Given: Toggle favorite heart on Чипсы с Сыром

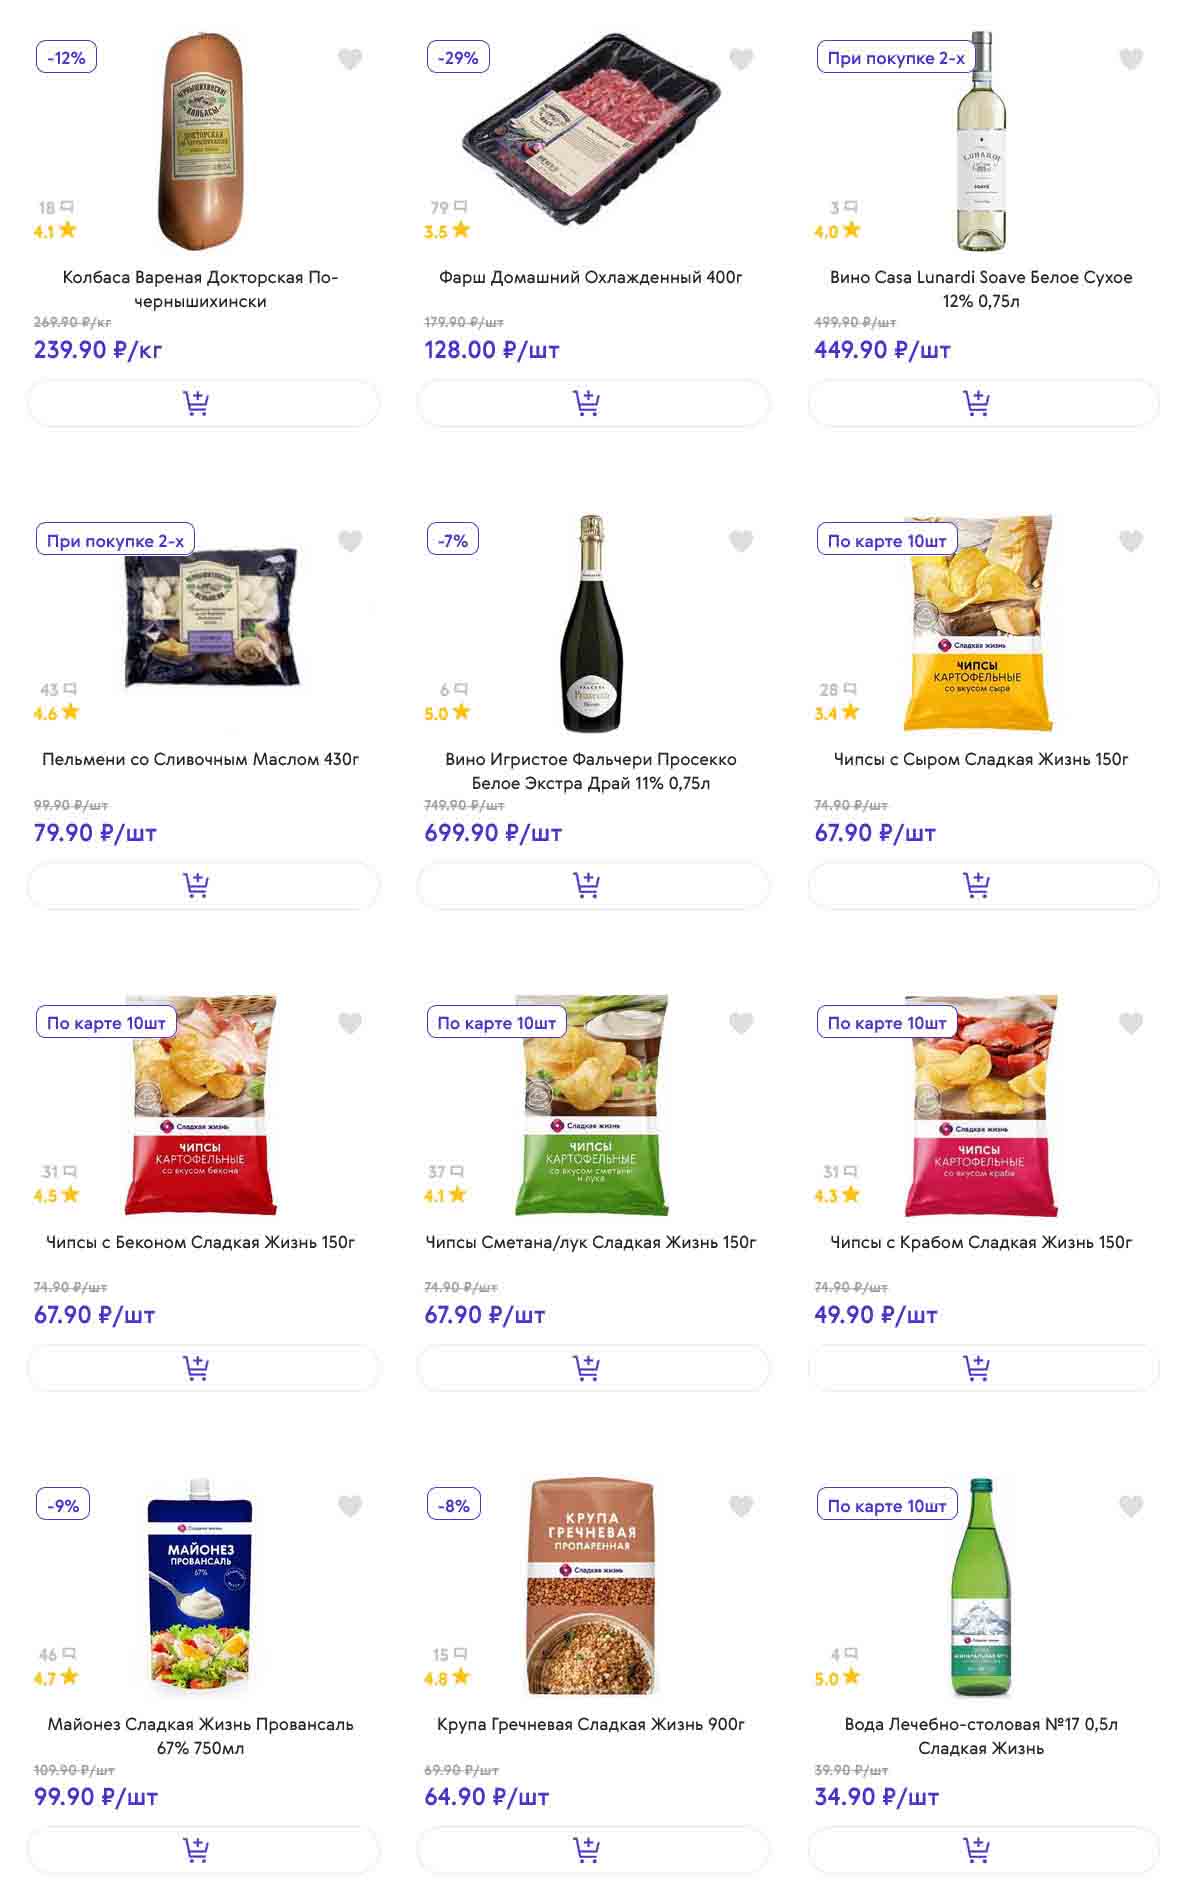Looking at the screenshot, I should pos(1131,541).
